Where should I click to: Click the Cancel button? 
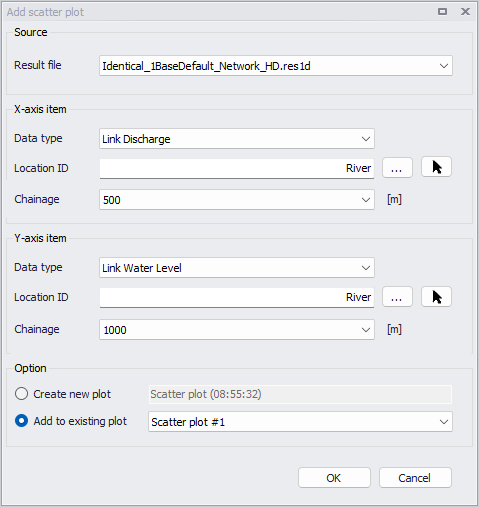(415, 478)
